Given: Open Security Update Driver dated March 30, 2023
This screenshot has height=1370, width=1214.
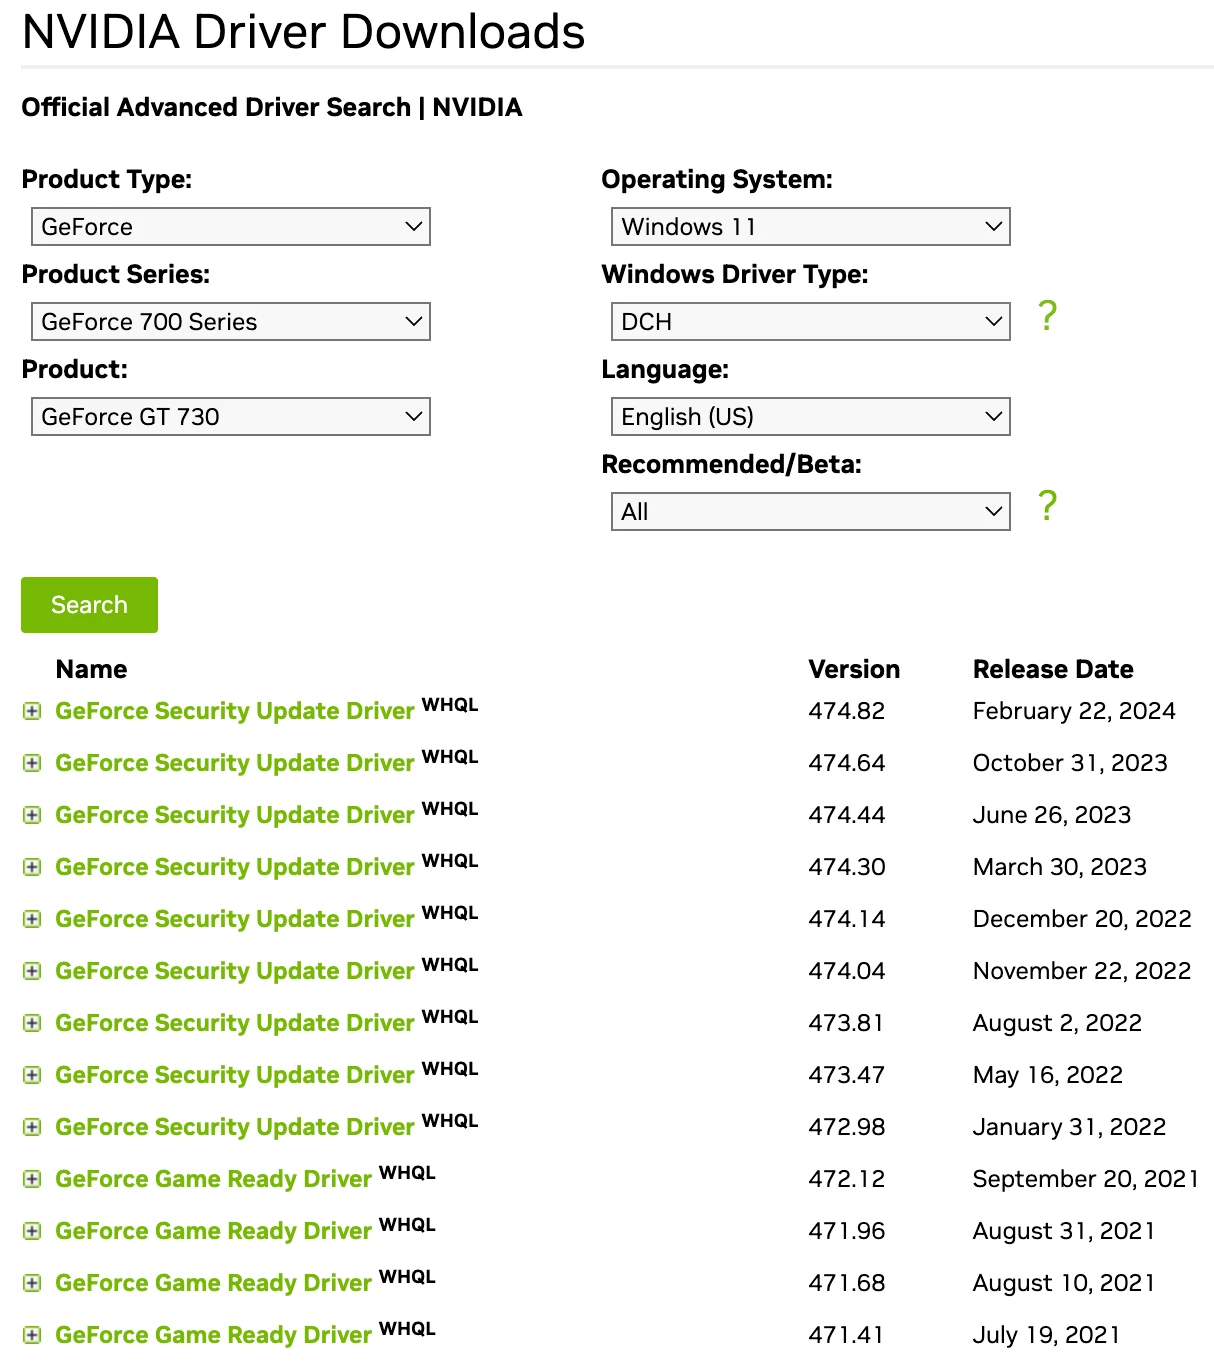Looking at the screenshot, I should point(234,867).
